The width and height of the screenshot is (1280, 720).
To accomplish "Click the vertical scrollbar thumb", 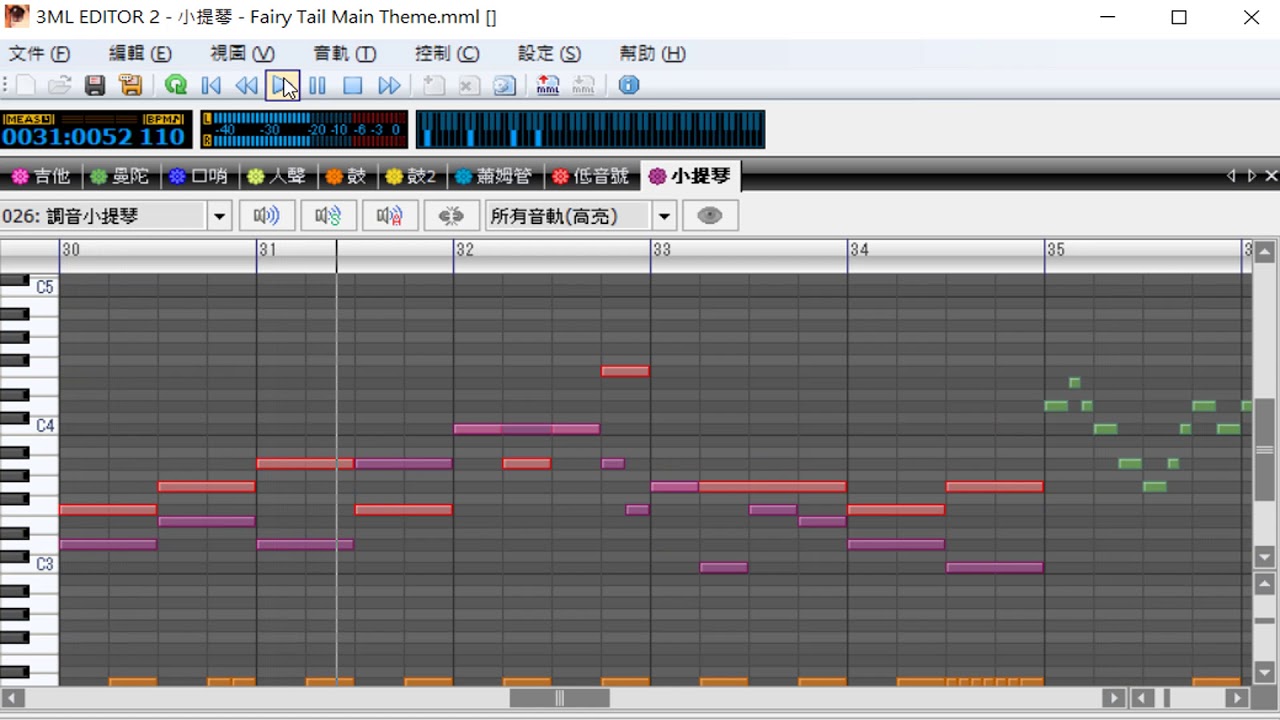I will (x=1264, y=450).
